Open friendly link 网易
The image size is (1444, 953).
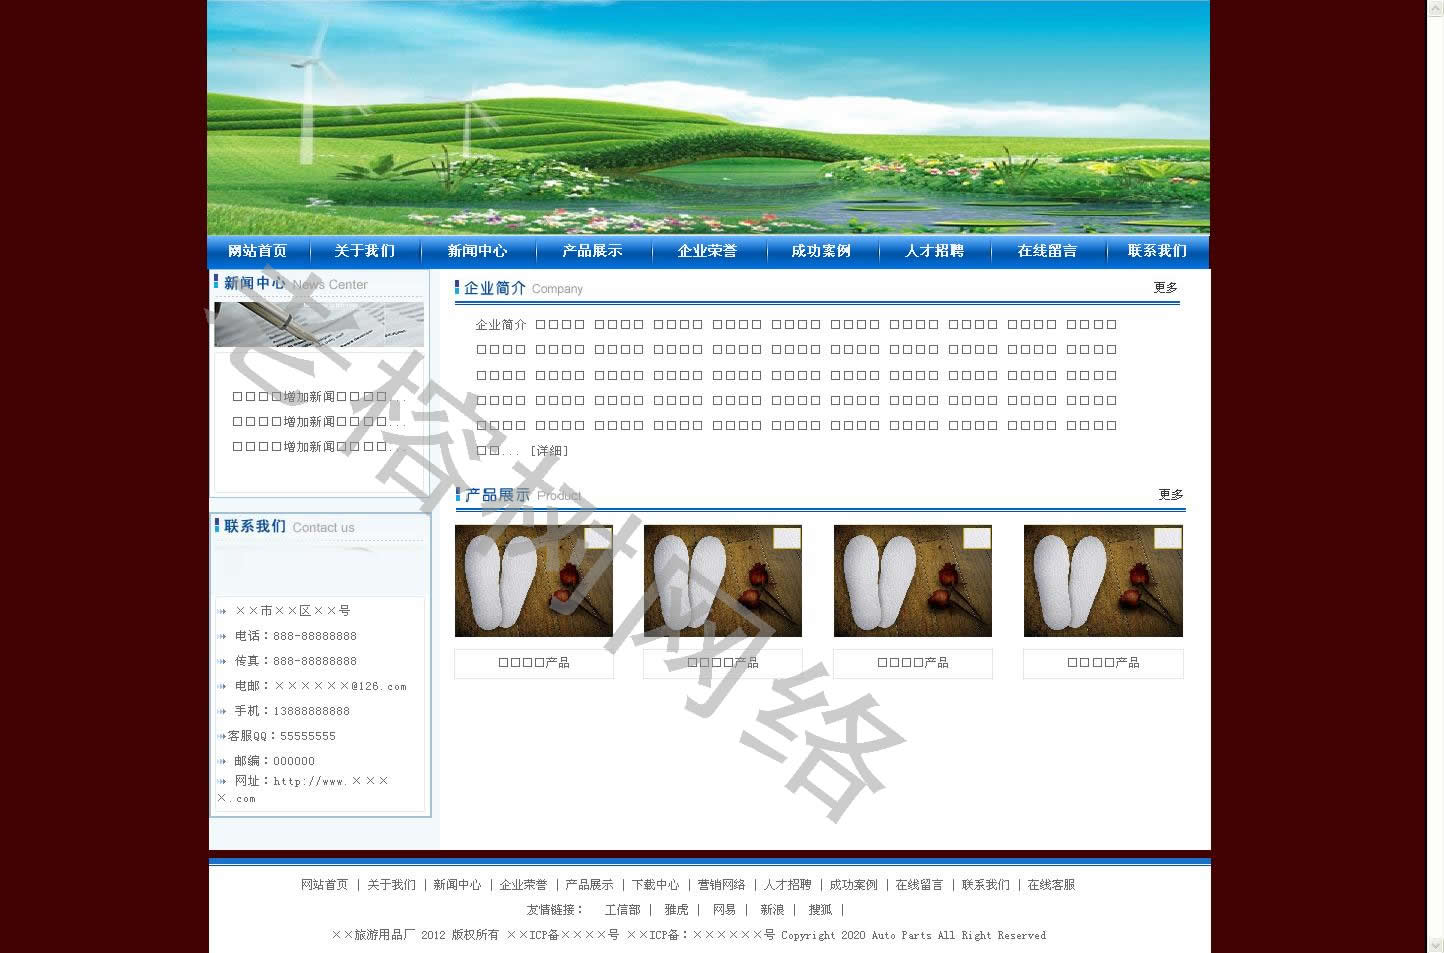724,910
